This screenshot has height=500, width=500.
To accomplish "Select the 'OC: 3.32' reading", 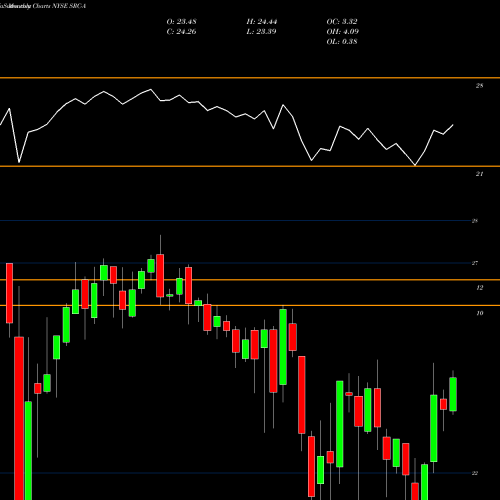I will (x=342, y=22).
